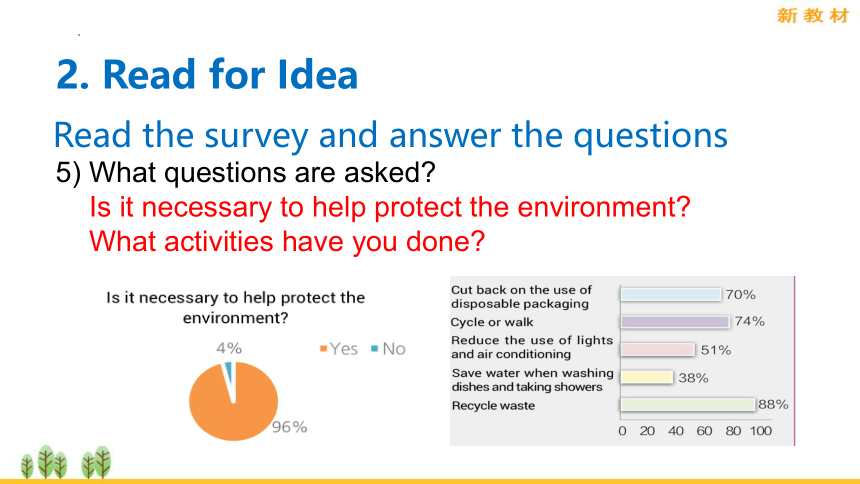Click the 100 value on chart axis

coord(761,431)
